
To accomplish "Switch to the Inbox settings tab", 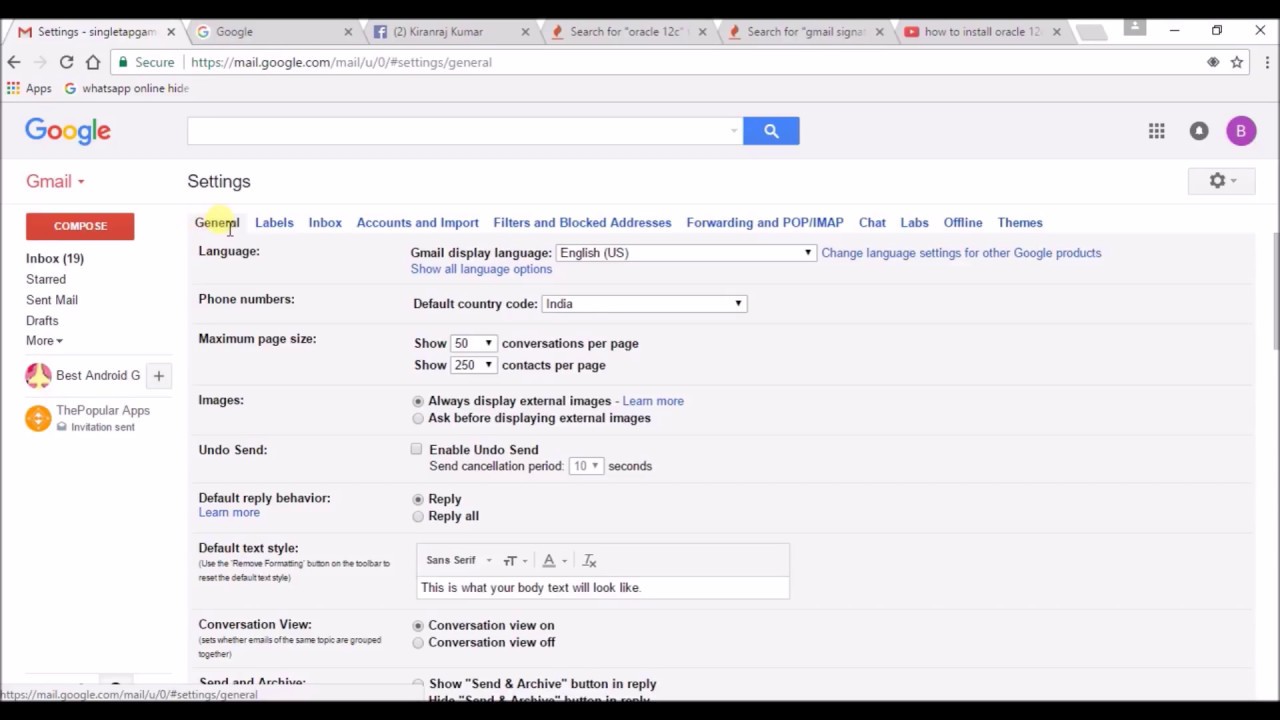I will (325, 223).
